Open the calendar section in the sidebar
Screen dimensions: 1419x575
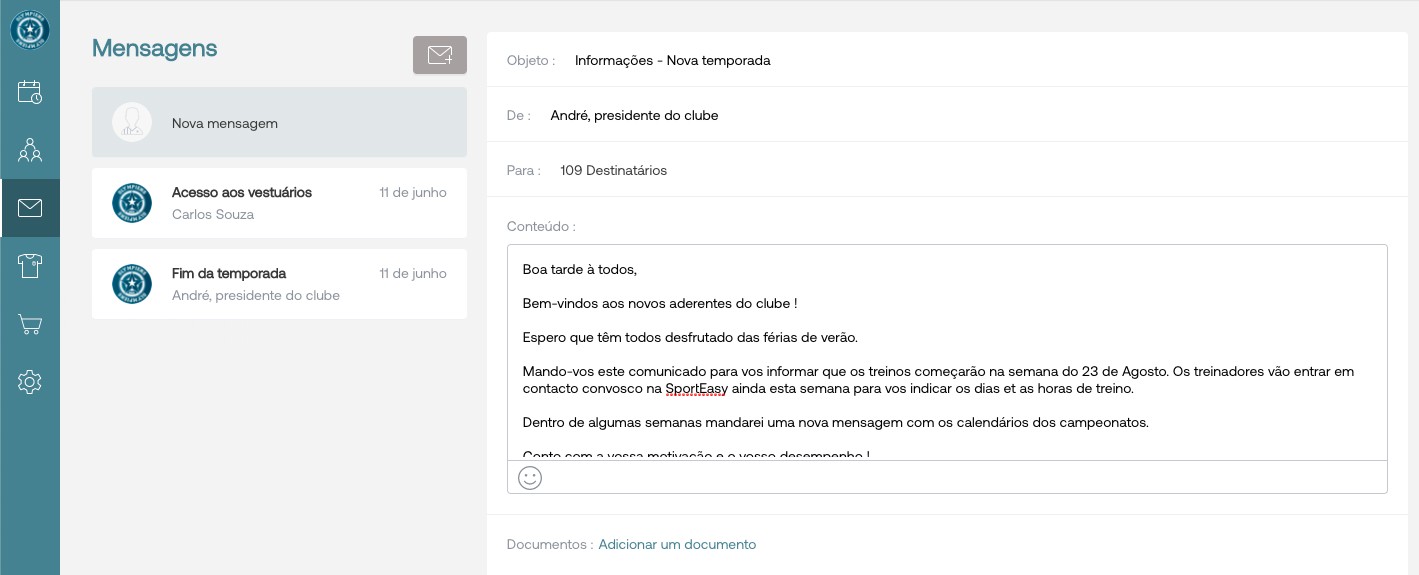tap(30, 93)
